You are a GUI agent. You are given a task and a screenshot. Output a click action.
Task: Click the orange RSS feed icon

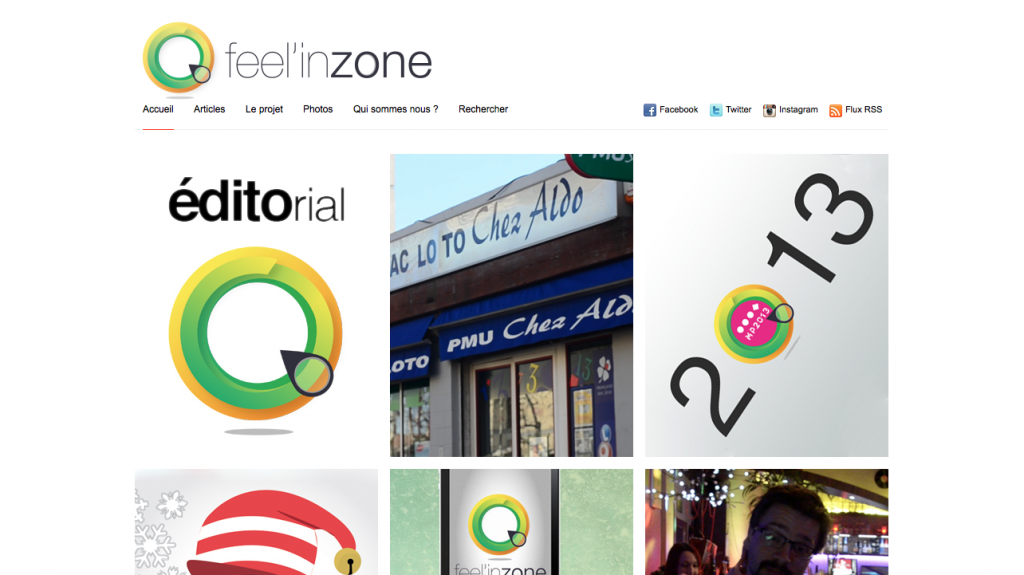click(x=835, y=110)
